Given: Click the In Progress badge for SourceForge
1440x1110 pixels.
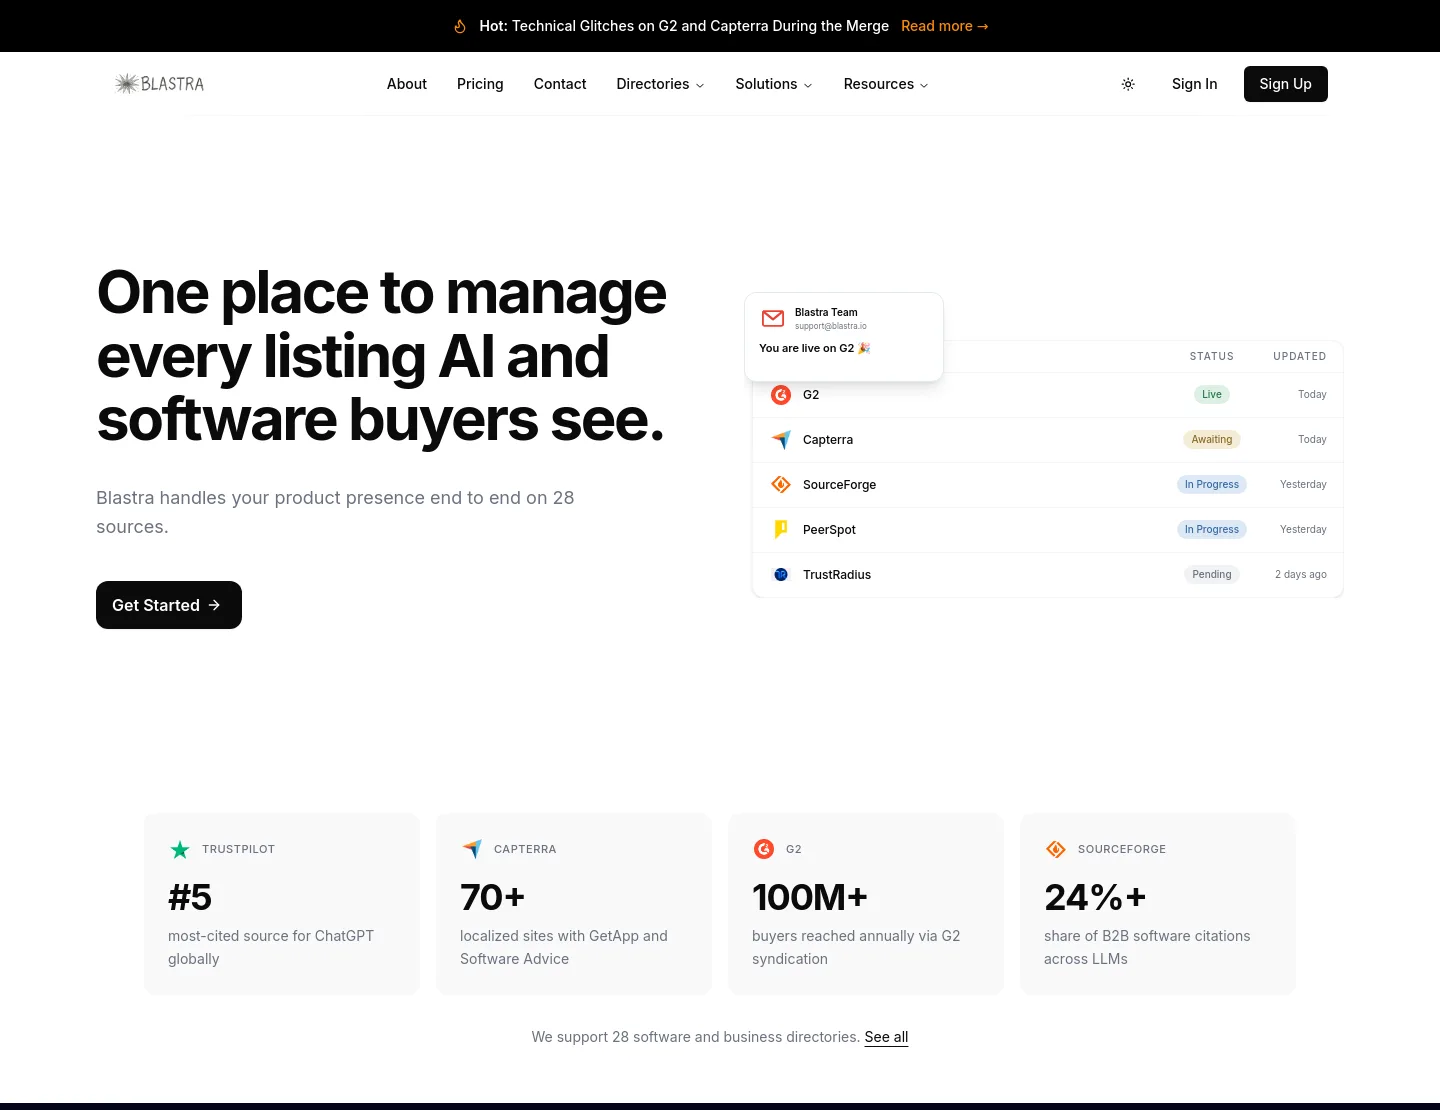Looking at the screenshot, I should click(x=1212, y=485).
